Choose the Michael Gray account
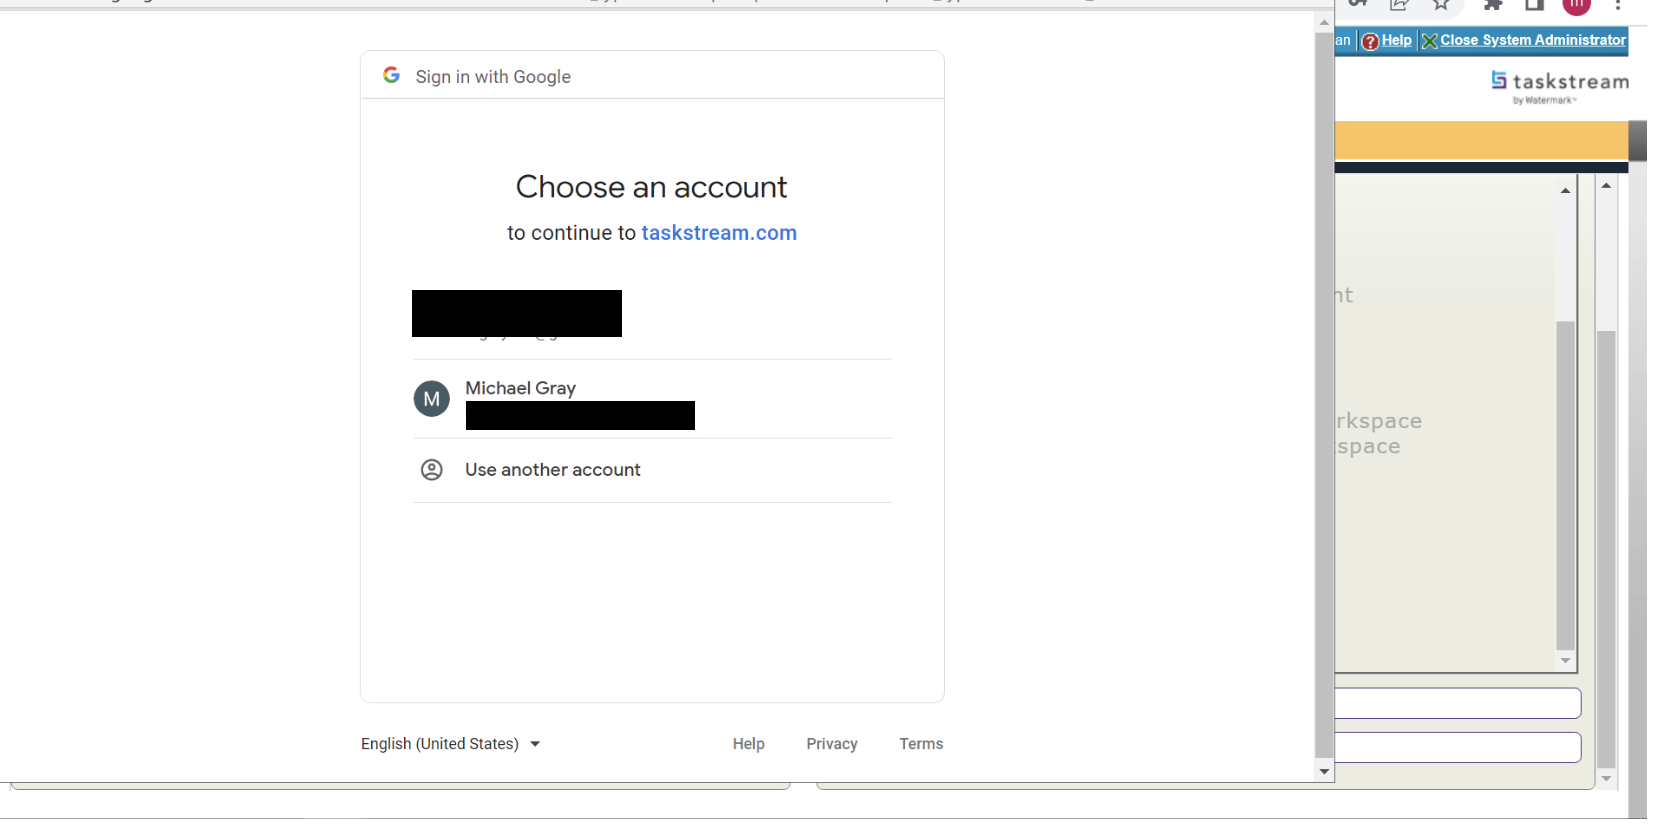 (520, 388)
